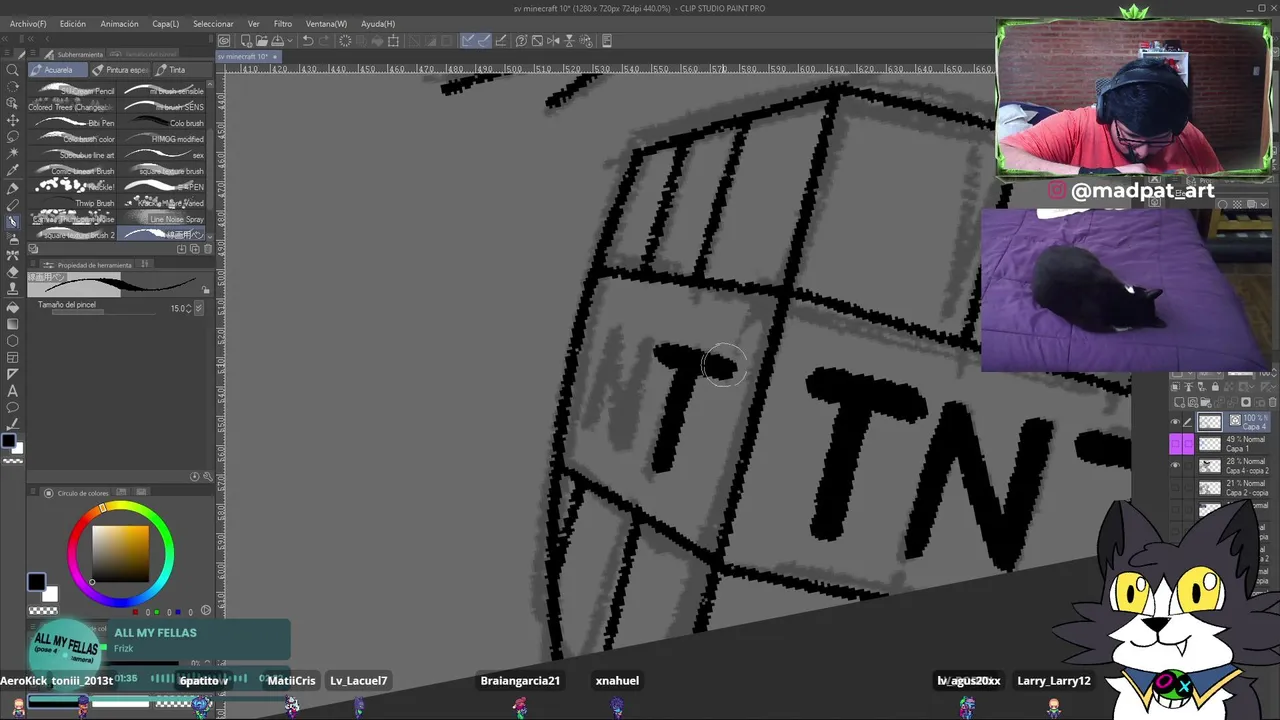Select the Zoom magnifier tool

click(13, 70)
